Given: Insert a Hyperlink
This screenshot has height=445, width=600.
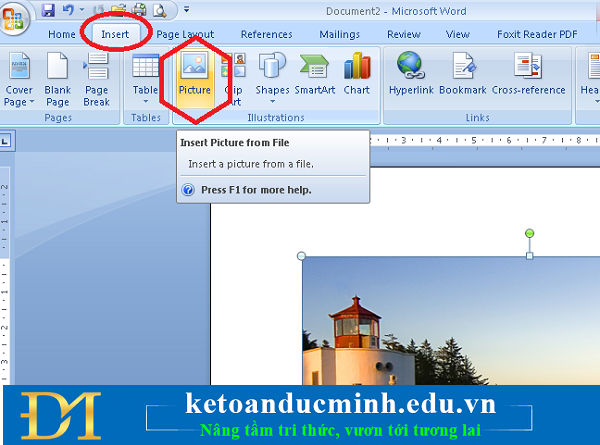Looking at the screenshot, I should 411,74.
